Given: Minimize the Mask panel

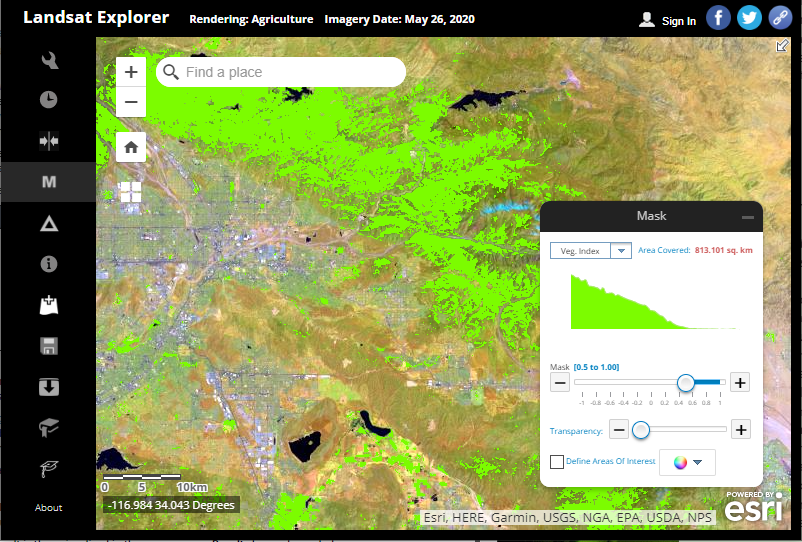Looking at the screenshot, I should pos(748,217).
